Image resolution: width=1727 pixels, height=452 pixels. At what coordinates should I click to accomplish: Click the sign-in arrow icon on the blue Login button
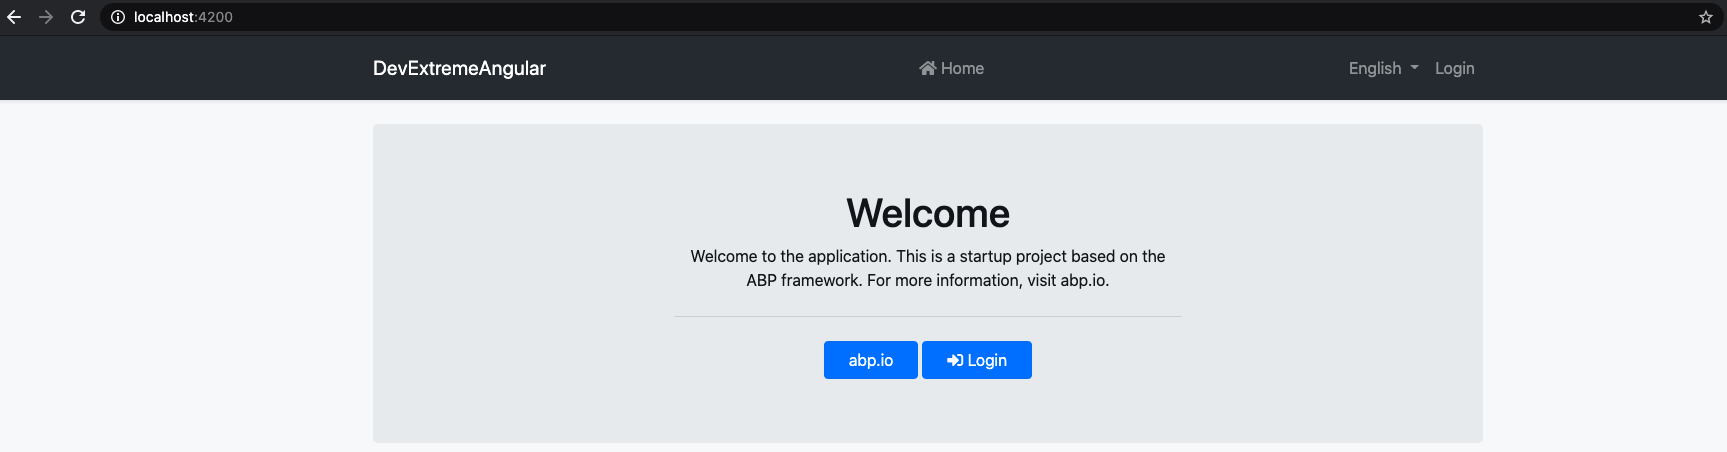954,360
